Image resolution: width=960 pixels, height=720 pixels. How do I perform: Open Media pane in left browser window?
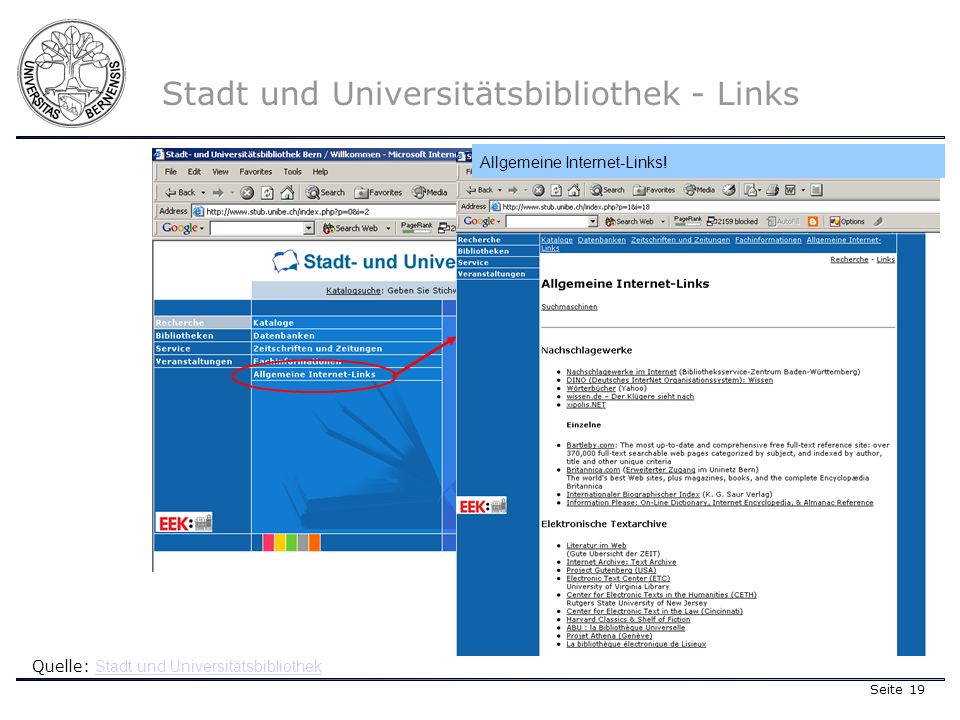[x=430, y=192]
